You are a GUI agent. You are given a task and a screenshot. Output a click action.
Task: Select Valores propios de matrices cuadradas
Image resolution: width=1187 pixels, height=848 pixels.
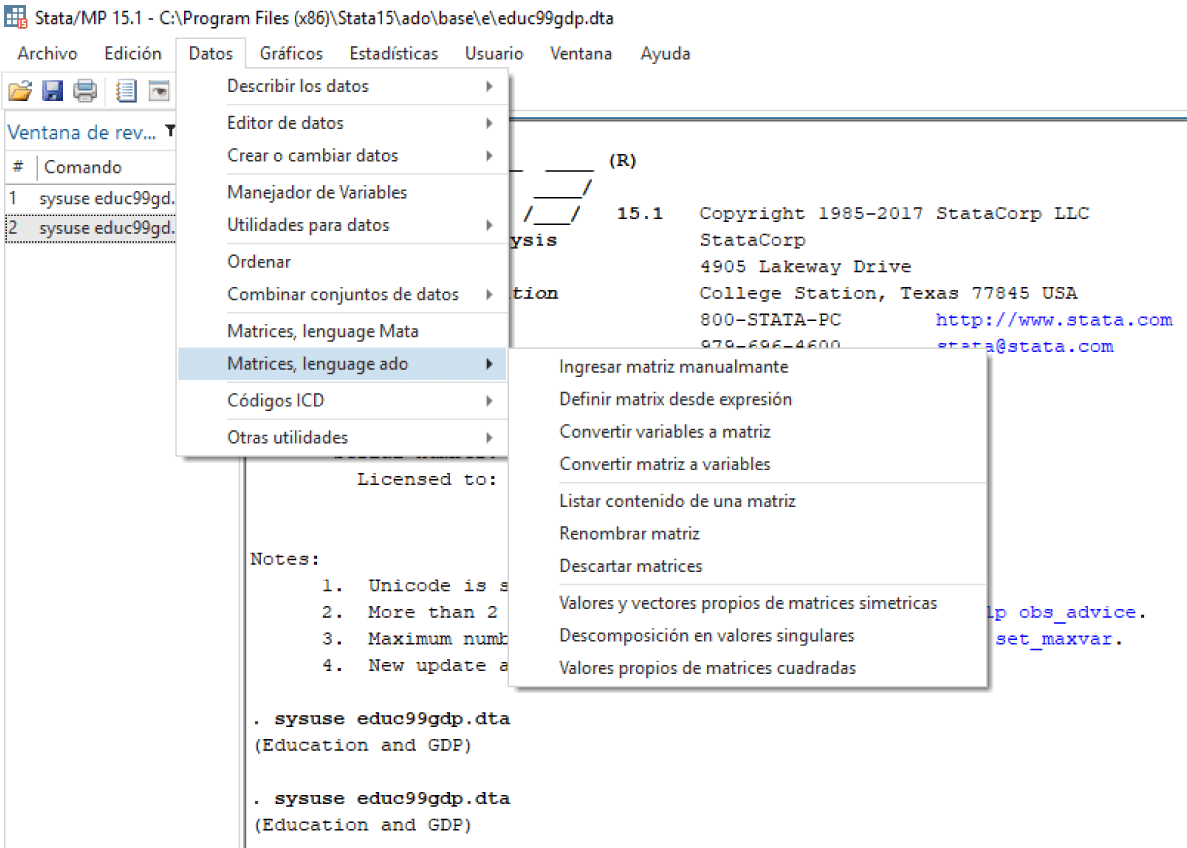748,669
